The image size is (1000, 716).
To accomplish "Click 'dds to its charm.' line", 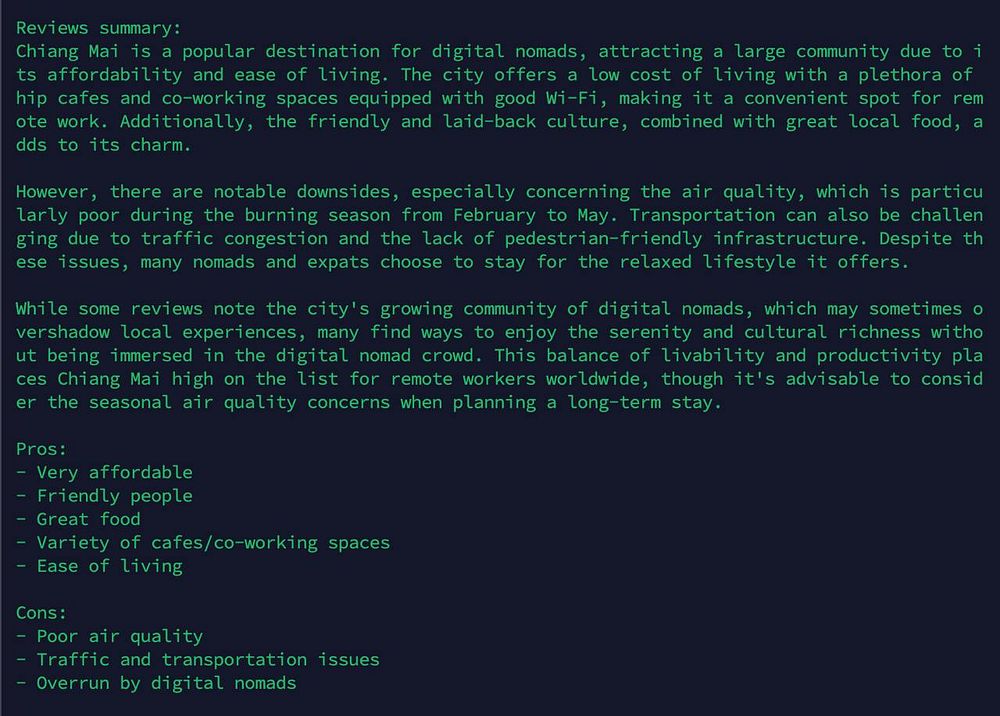I will point(103,145).
